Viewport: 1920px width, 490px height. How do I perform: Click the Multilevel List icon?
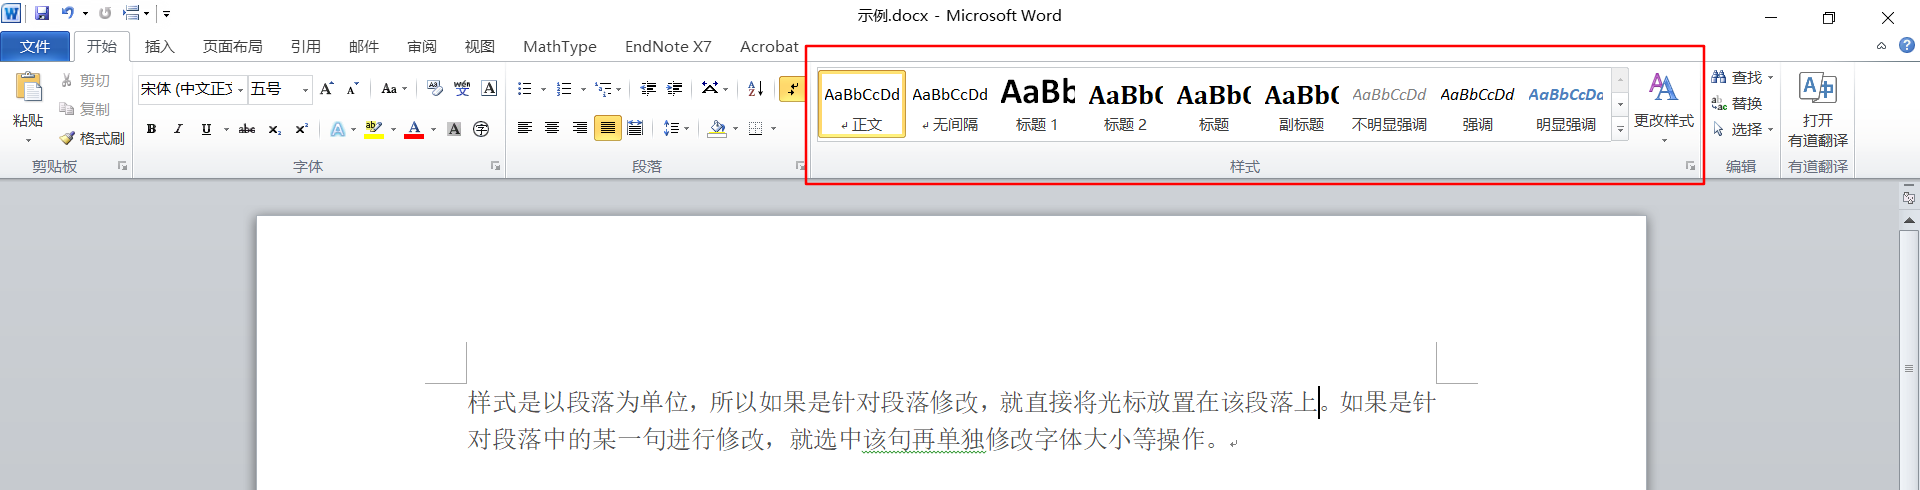604,89
